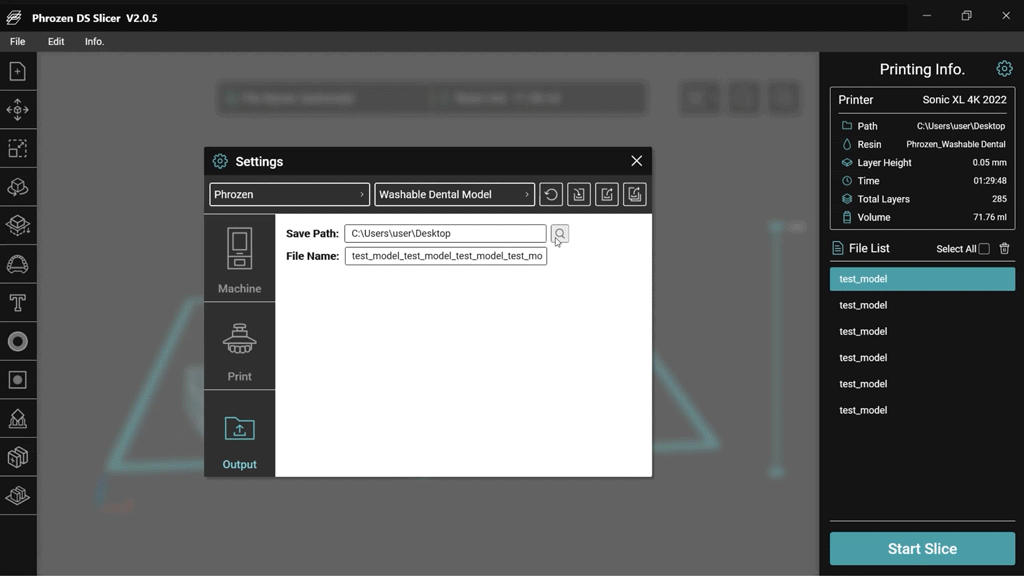Click the layered cube layout icon

click(x=18, y=225)
